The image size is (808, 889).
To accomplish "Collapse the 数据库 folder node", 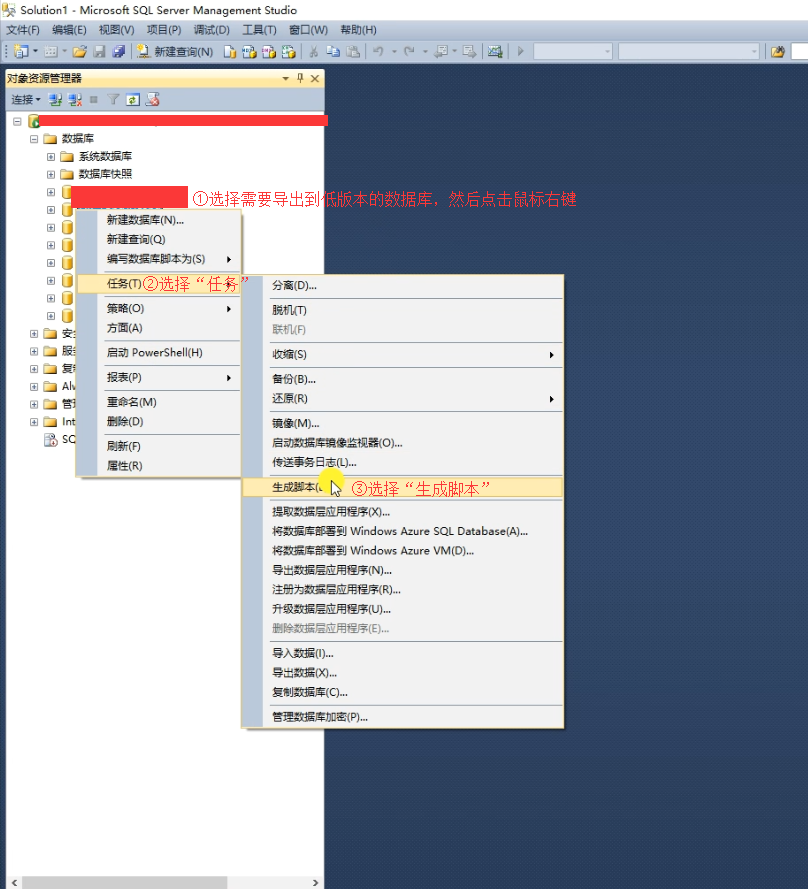I will (x=34, y=139).
